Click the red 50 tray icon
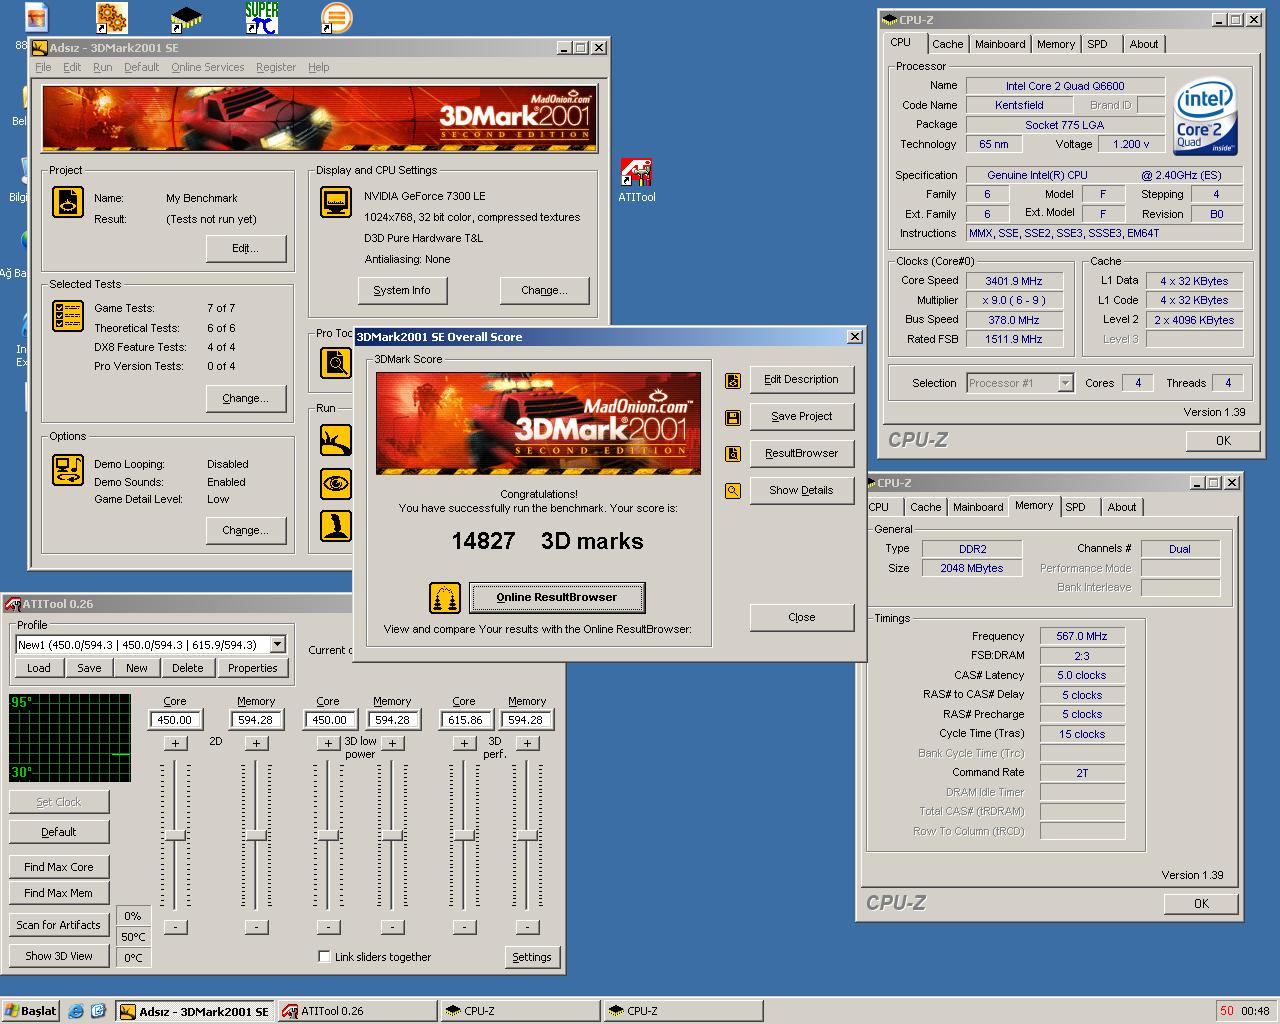 coord(1227,1011)
